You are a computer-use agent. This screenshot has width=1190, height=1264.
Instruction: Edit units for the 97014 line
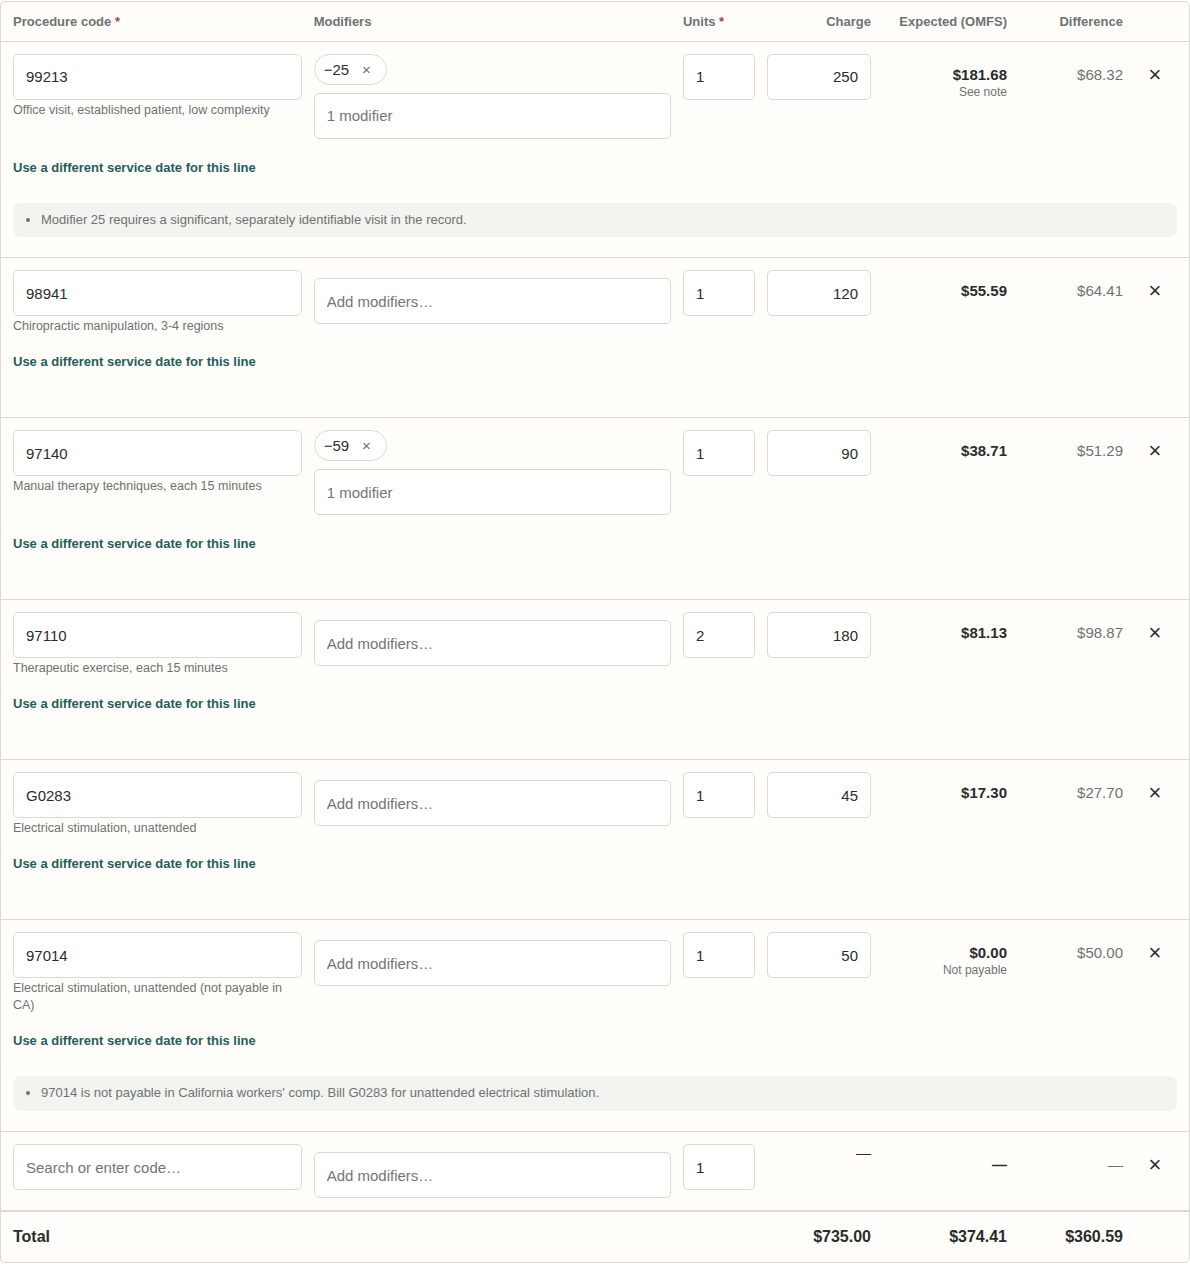(719, 955)
